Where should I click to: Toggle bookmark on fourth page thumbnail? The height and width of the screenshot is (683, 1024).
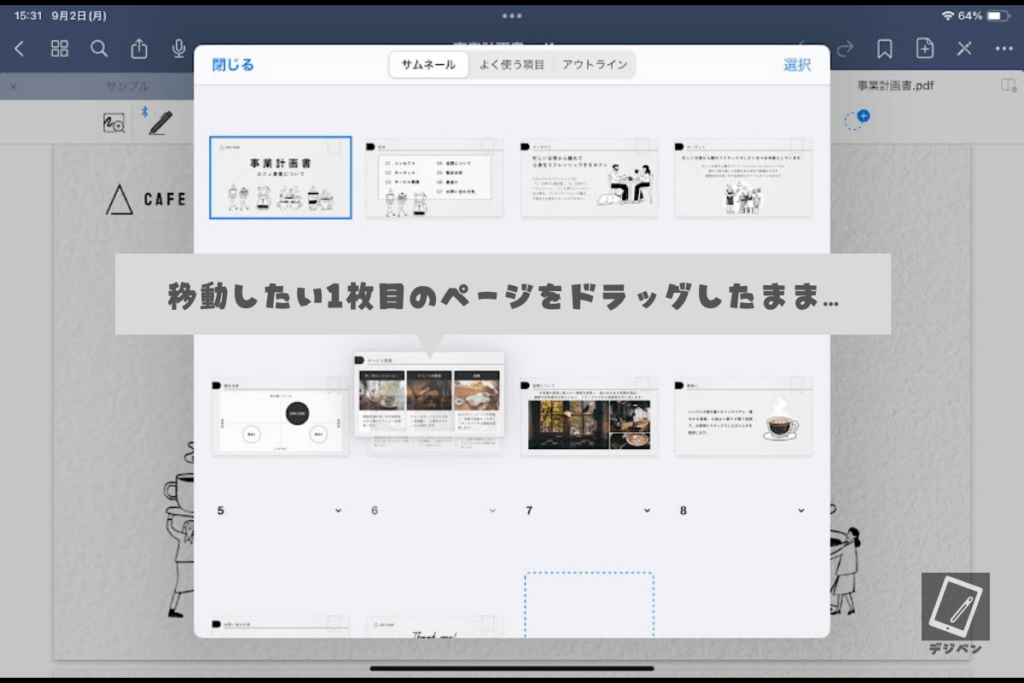click(798, 146)
